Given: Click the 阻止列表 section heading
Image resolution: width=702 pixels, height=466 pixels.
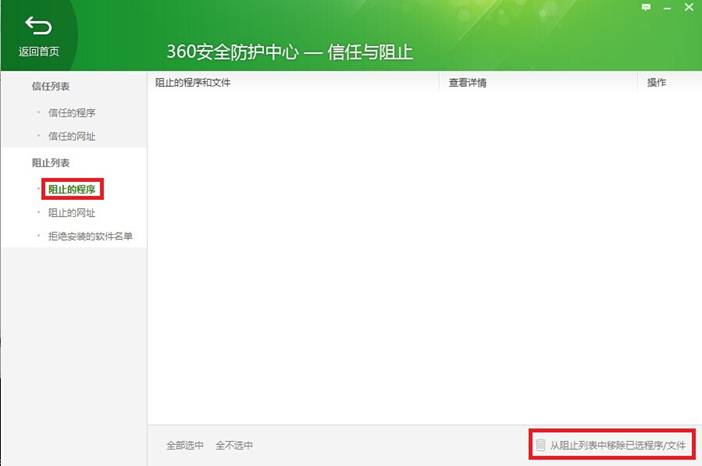Looking at the screenshot, I should (51, 162).
